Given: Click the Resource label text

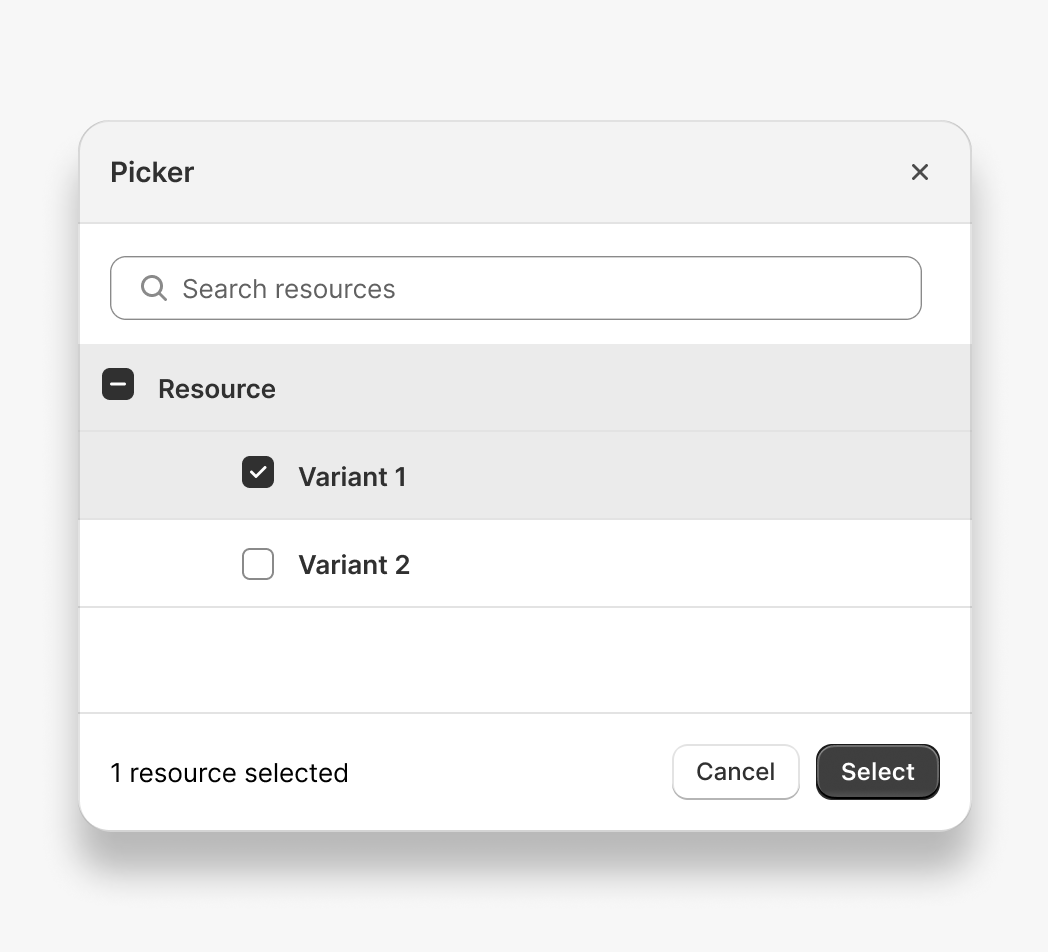Looking at the screenshot, I should [x=216, y=388].
